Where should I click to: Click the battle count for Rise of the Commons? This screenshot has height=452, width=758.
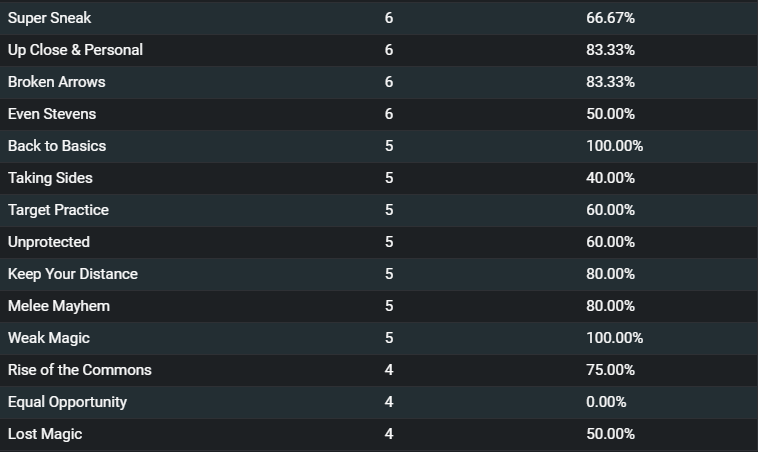389,370
